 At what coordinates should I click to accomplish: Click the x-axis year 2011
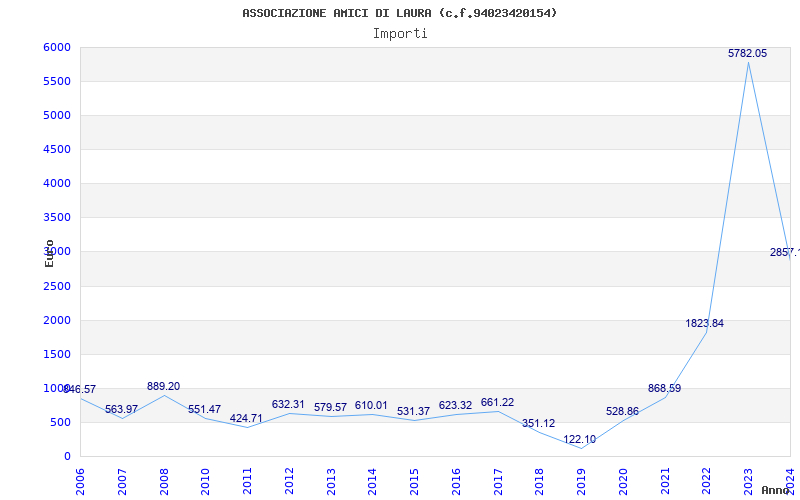click(247, 482)
